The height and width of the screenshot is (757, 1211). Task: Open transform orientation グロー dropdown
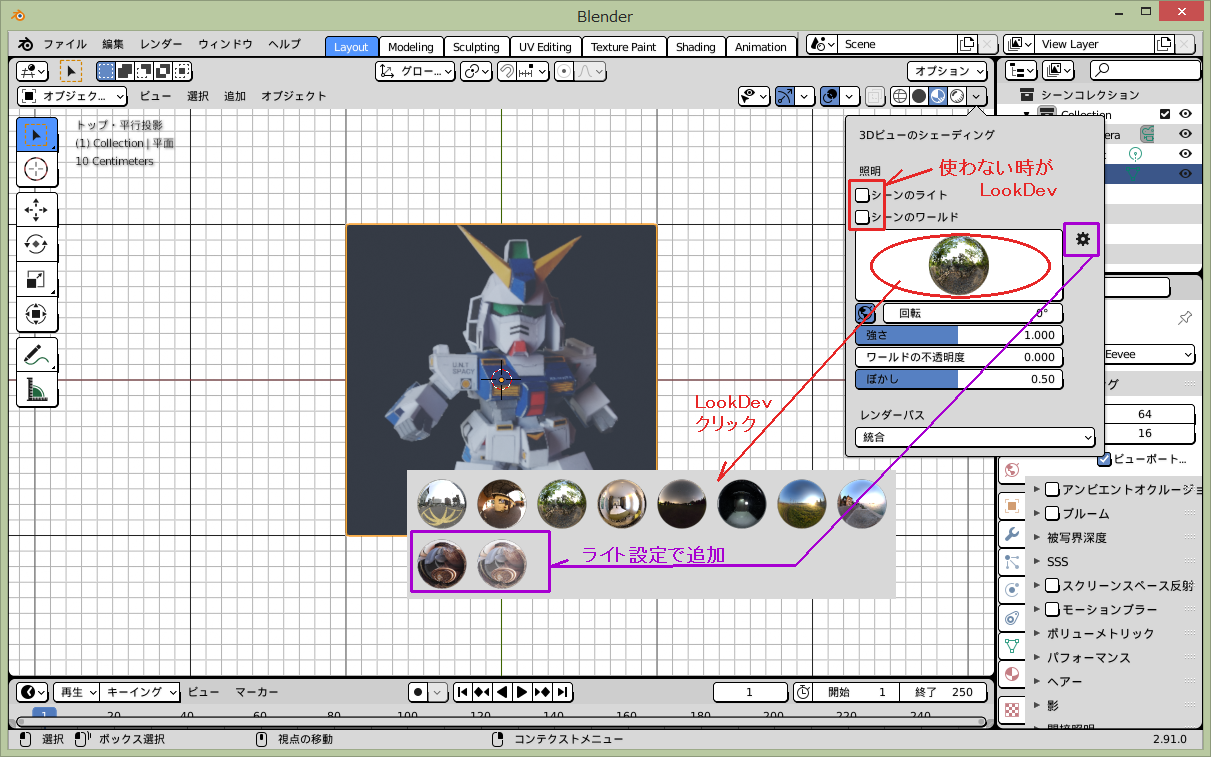tap(415, 71)
